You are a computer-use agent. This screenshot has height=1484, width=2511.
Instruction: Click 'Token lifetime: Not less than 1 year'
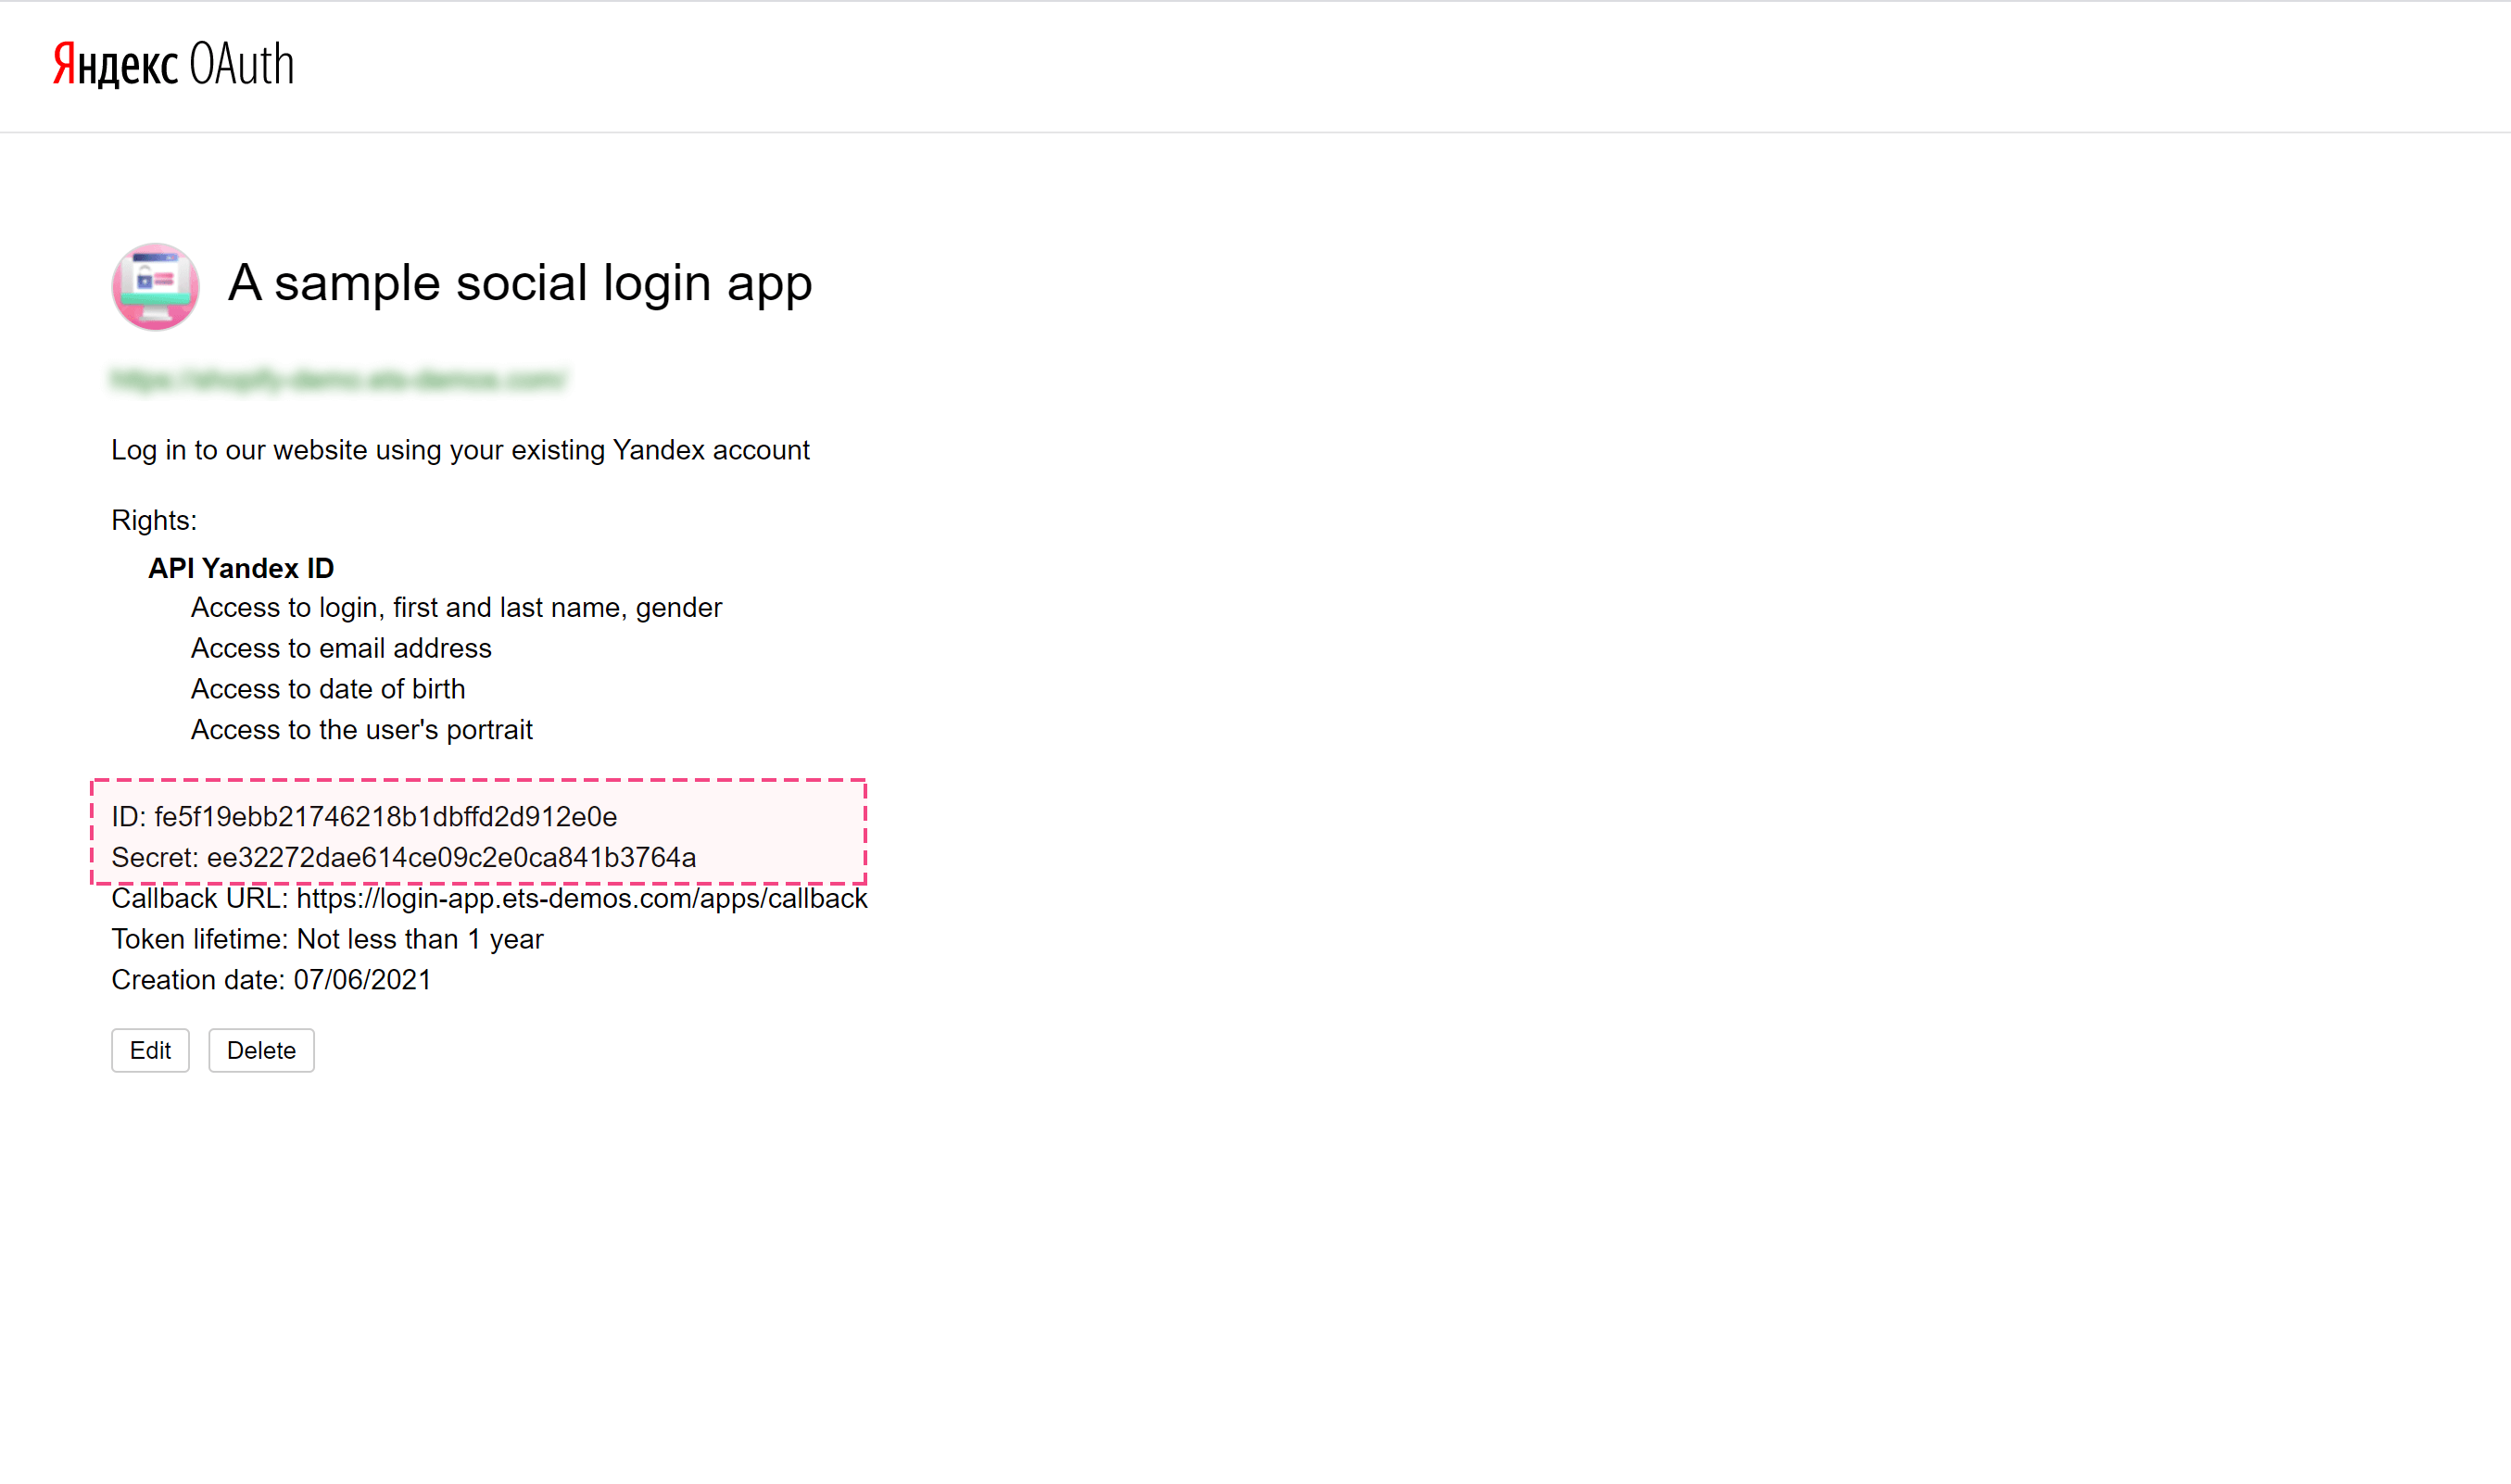[327, 939]
